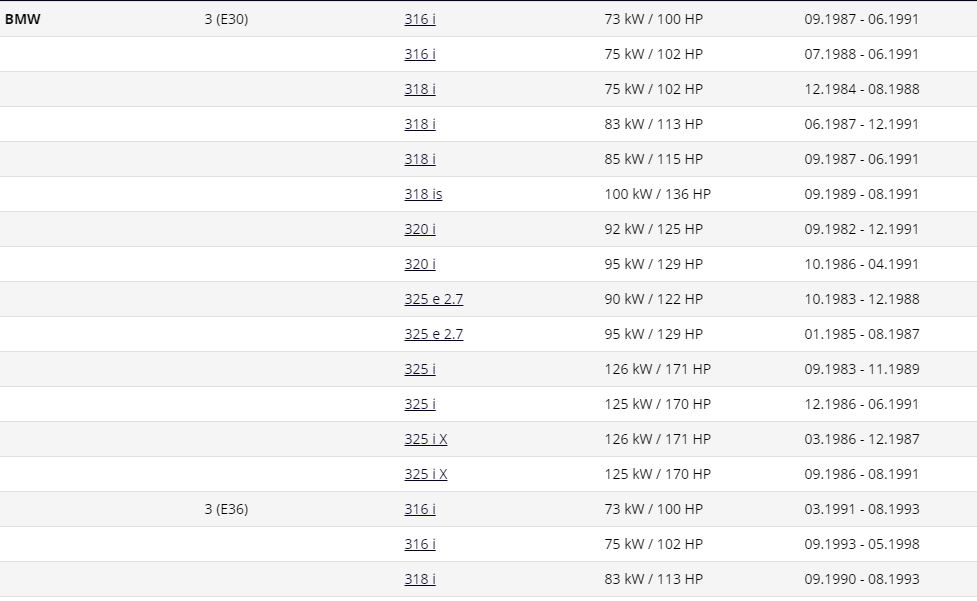Click the BMW make label
Image resolution: width=977 pixels, height=601 pixels.
(x=22, y=19)
